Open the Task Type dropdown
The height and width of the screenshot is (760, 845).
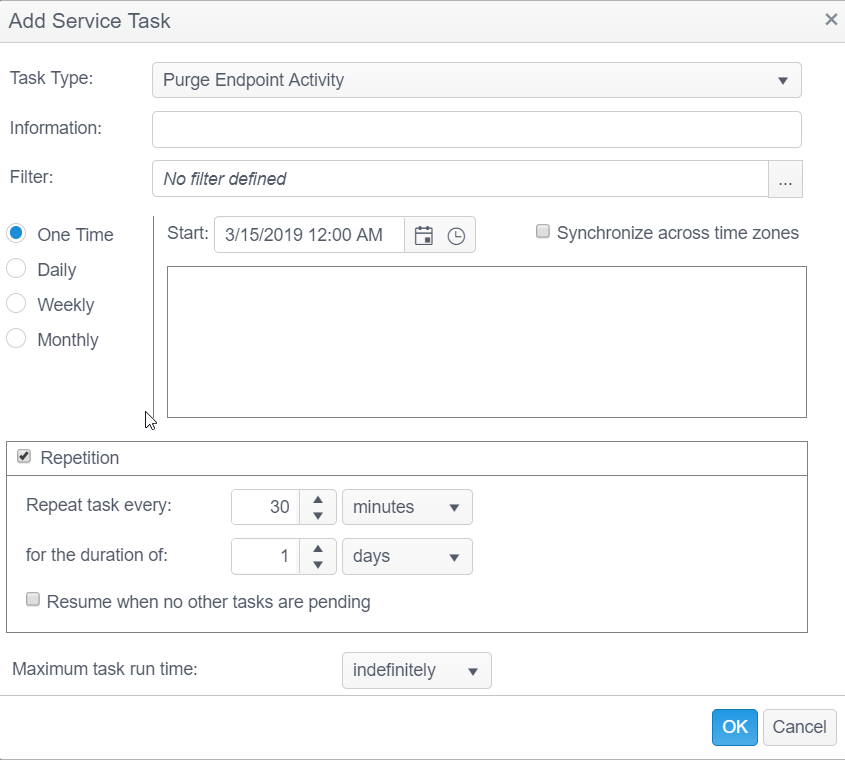click(x=476, y=80)
